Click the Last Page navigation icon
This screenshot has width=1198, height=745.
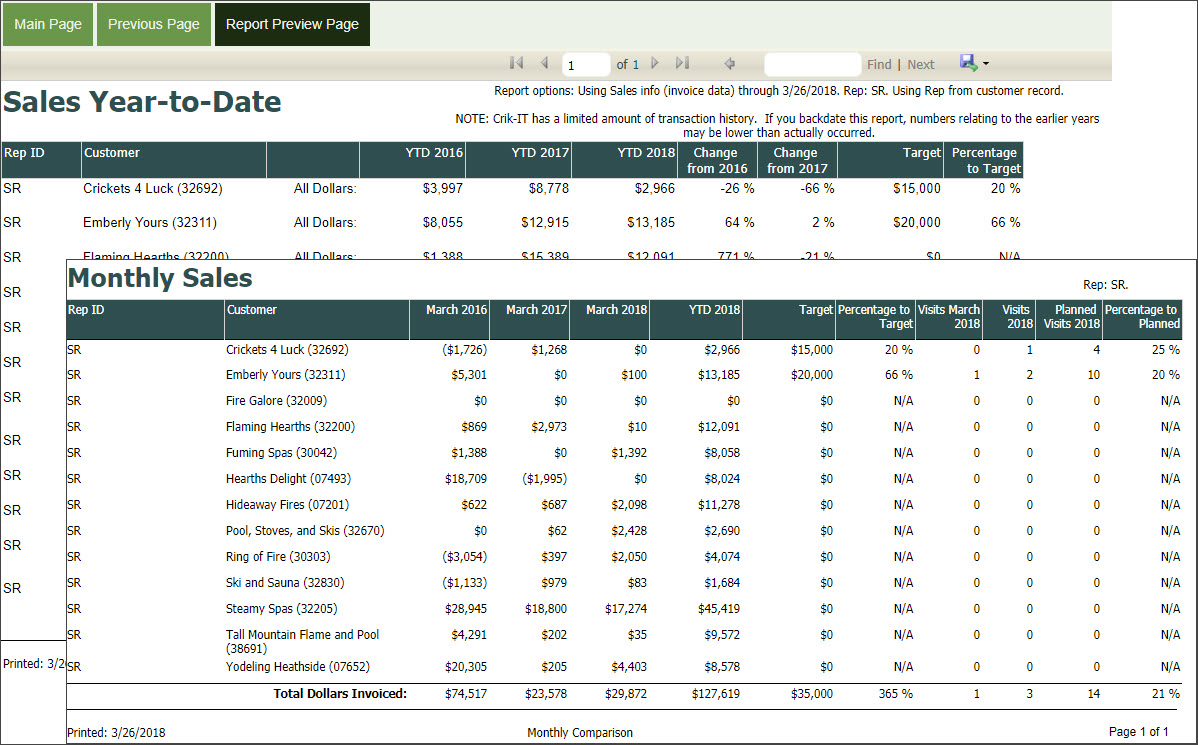pos(681,63)
